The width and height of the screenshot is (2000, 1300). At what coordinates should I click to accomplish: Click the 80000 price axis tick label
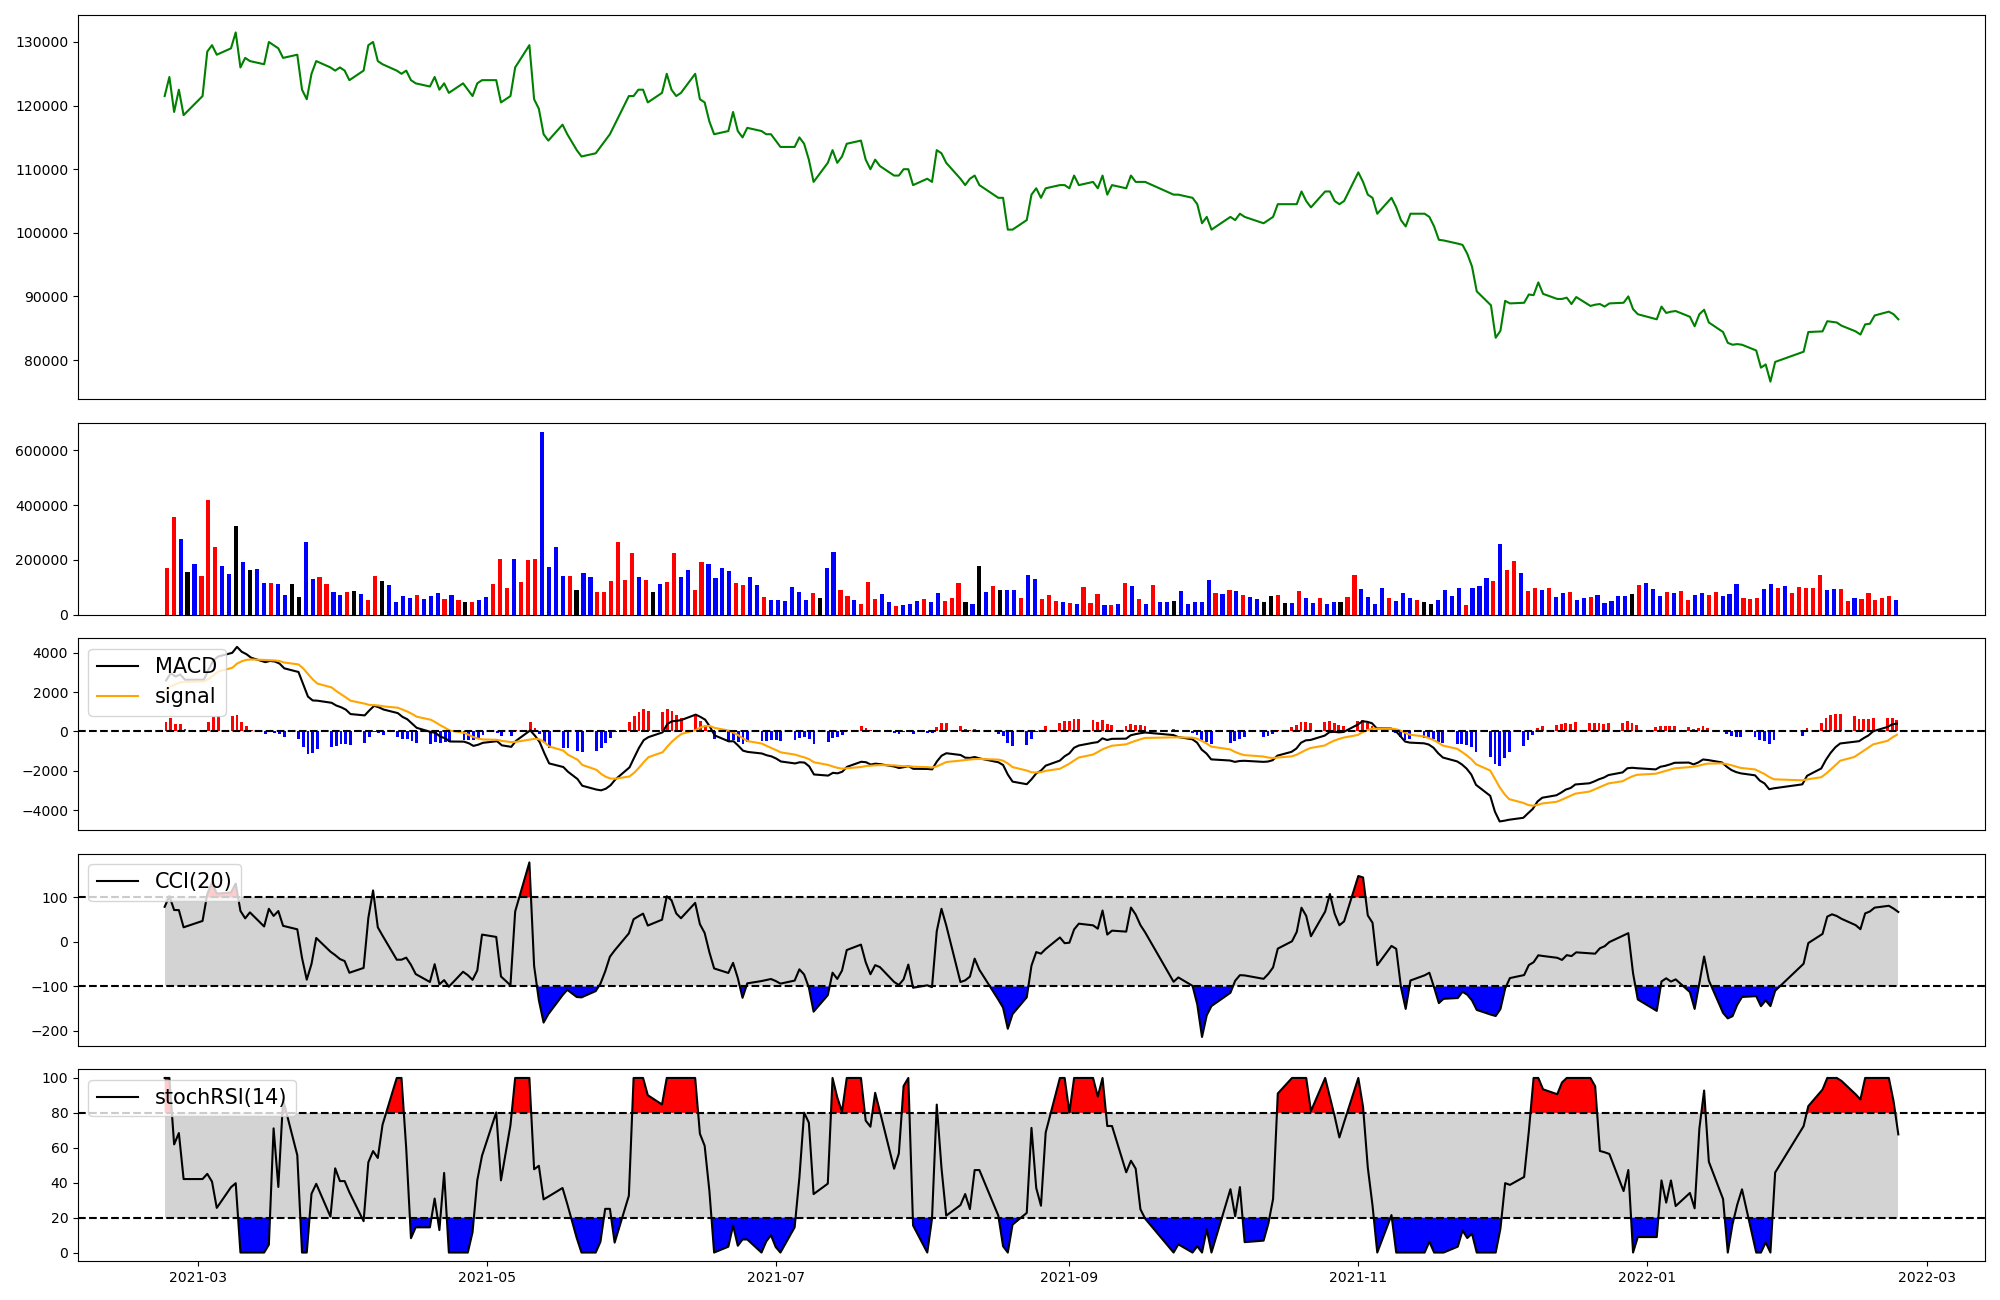[46, 361]
